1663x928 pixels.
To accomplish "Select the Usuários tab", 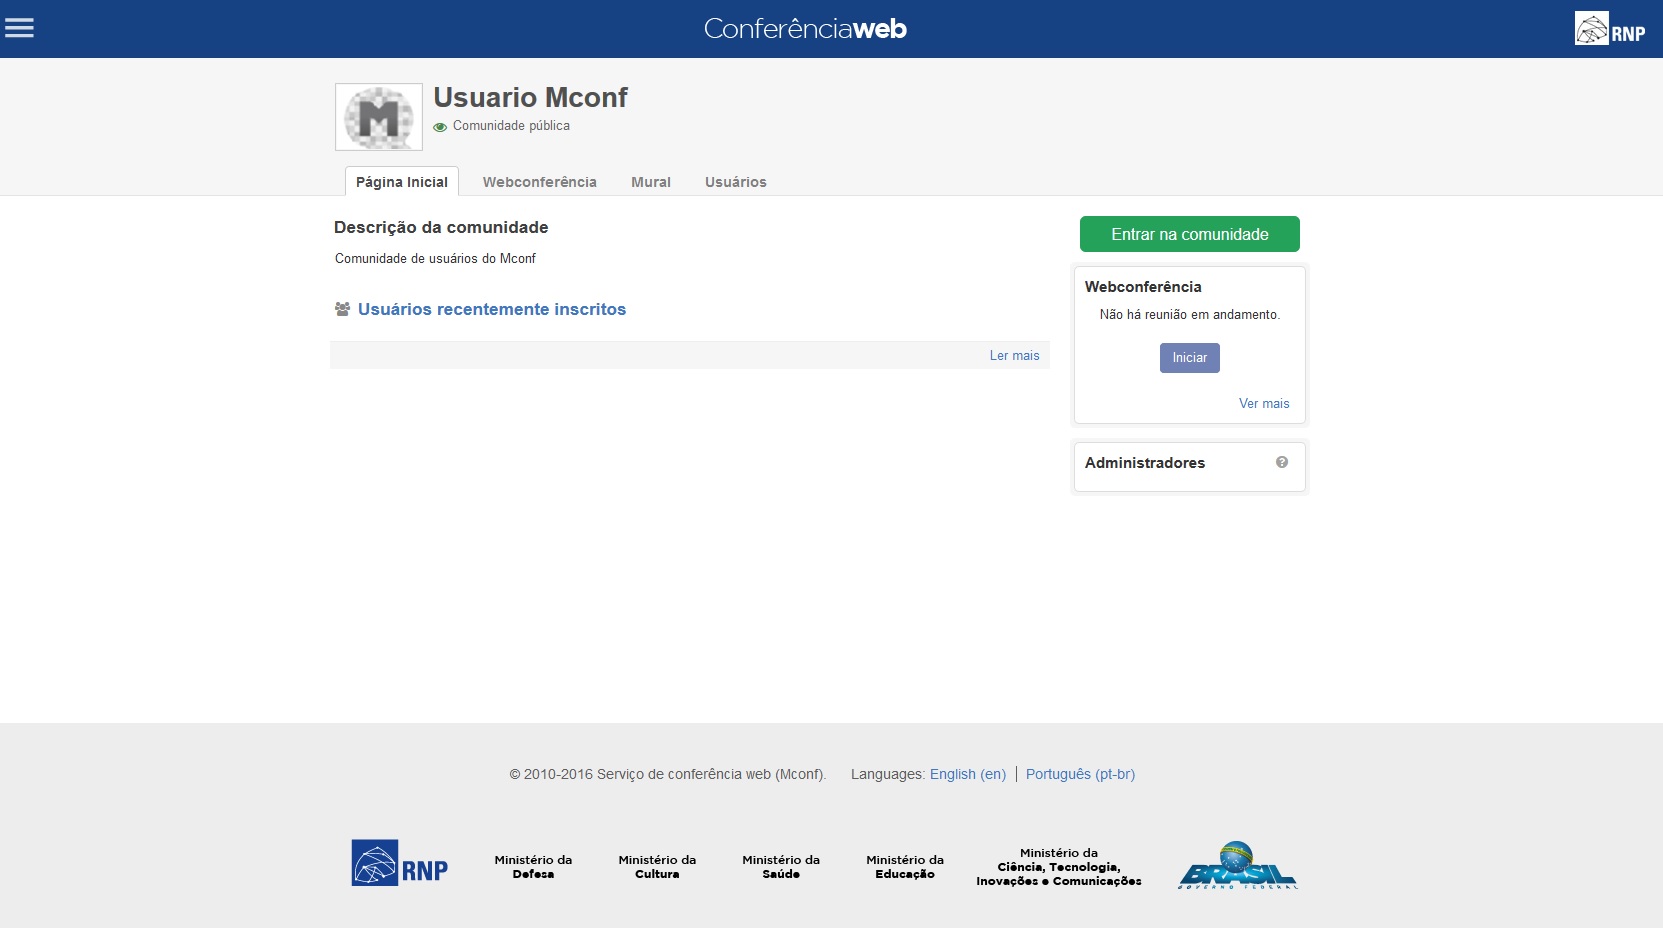I will point(735,182).
